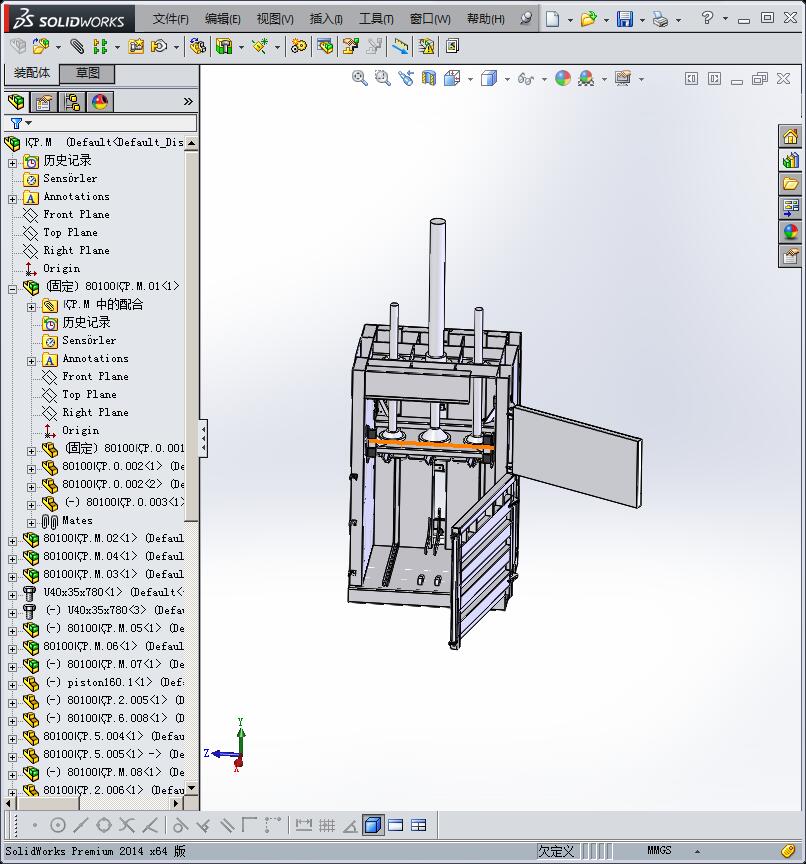Open SolidWorks Resources home icon in task pane
Image resolution: width=806 pixels, height=864 pixels.
pos(790,136)
